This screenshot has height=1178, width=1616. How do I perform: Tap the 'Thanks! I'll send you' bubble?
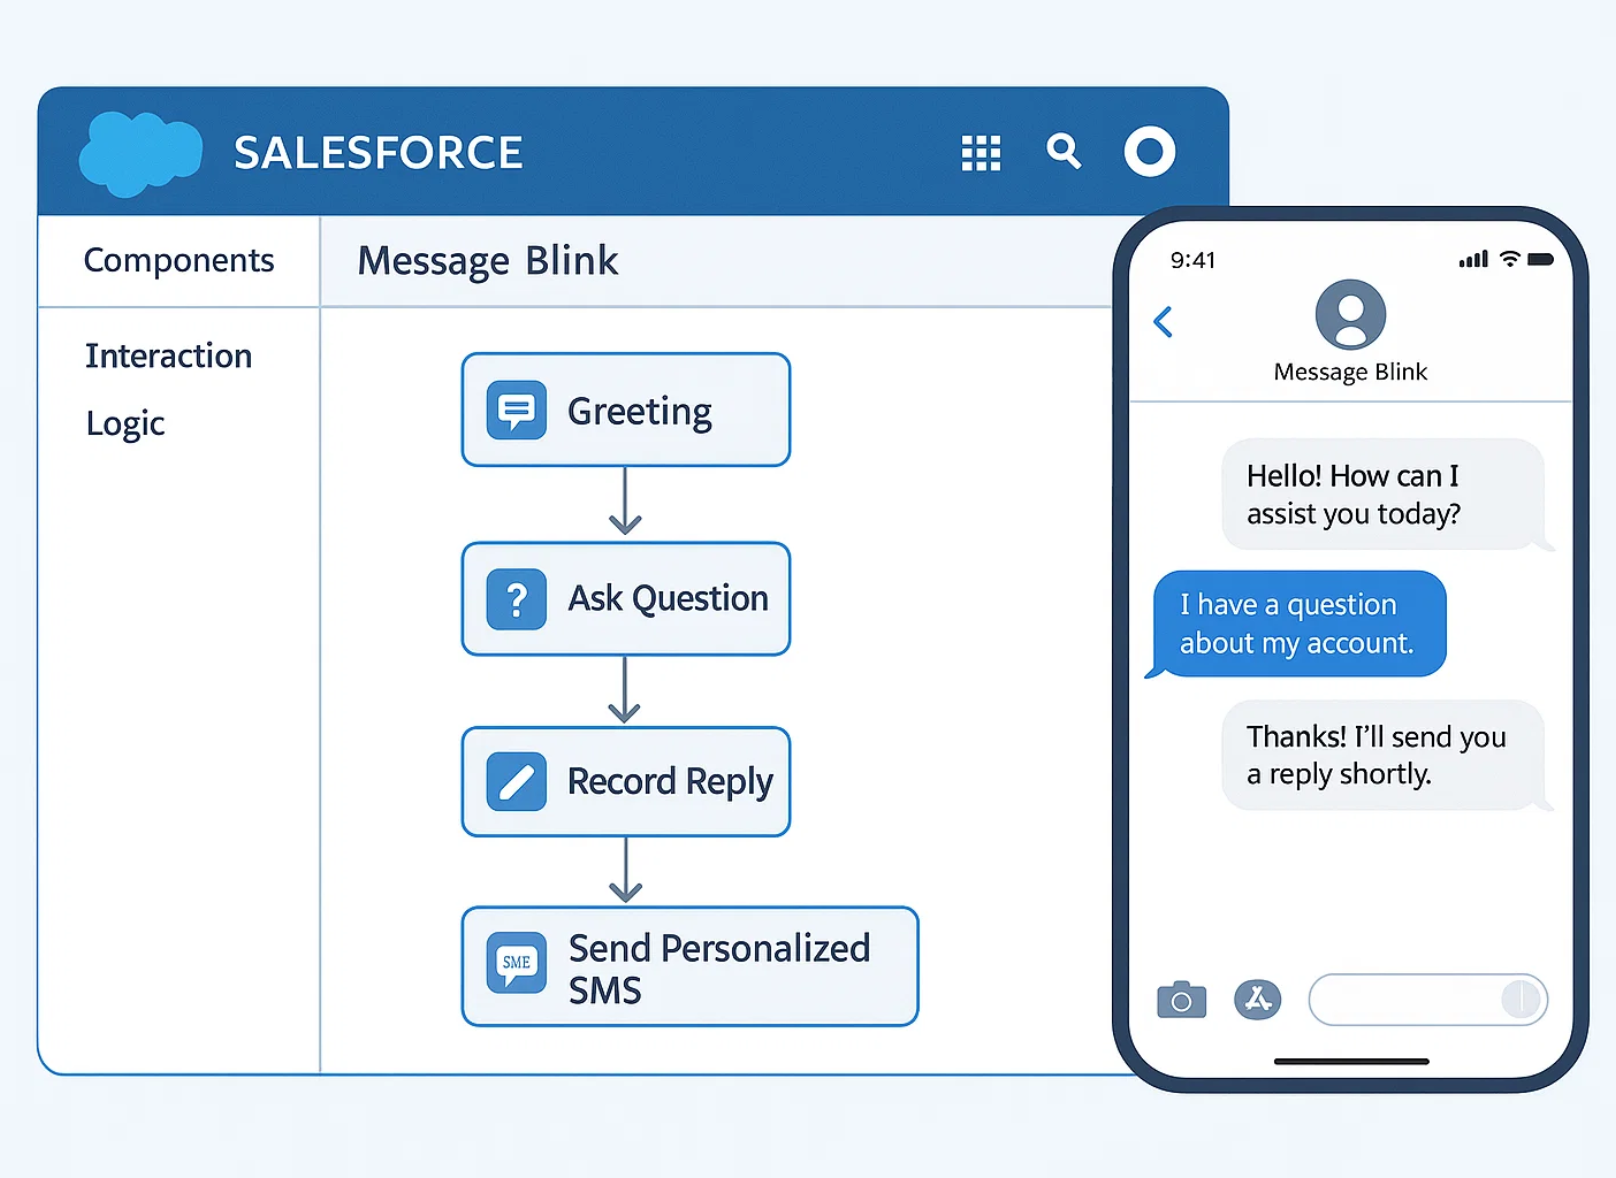coord(1384,755)
